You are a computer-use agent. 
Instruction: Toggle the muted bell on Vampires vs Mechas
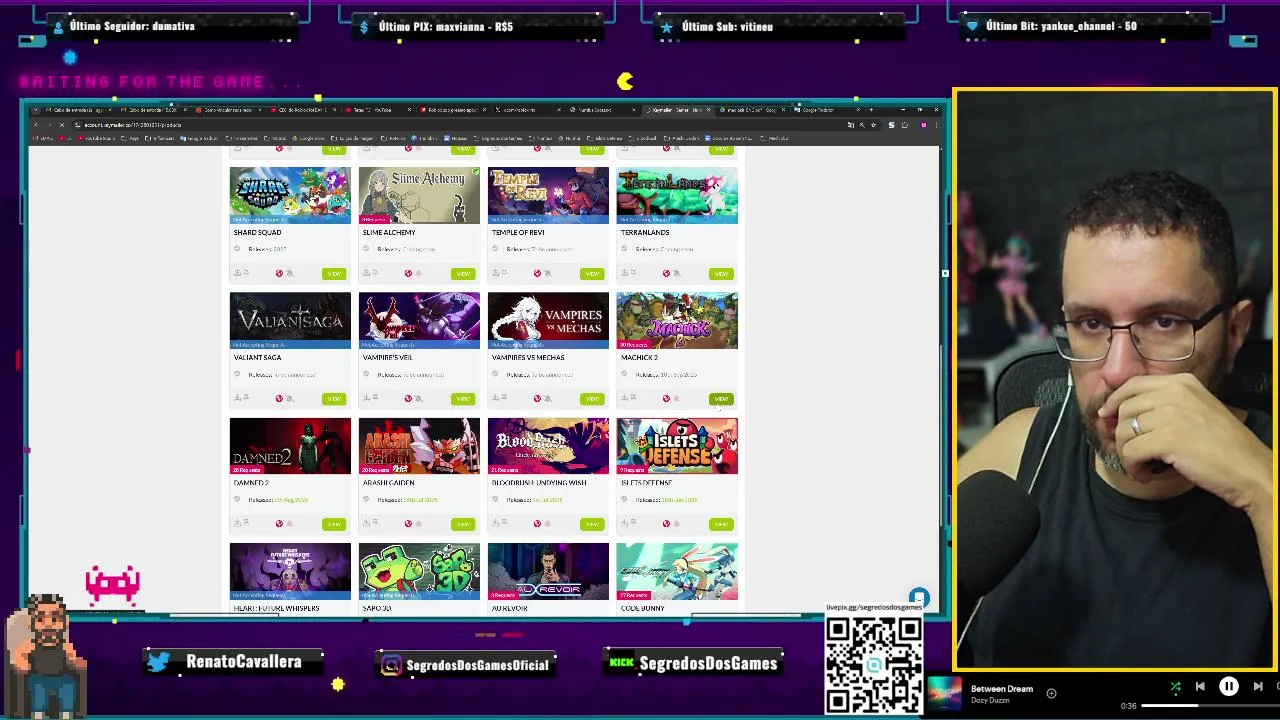548,398
